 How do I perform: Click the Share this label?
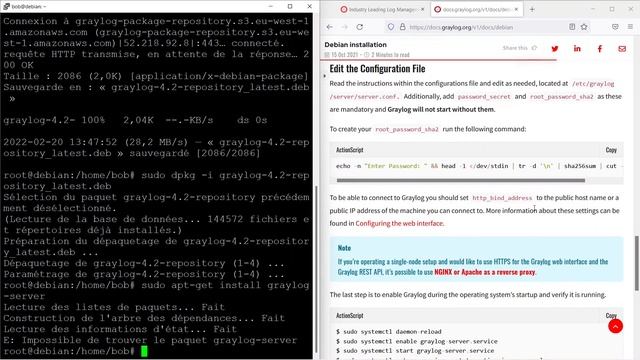point(515,48)
